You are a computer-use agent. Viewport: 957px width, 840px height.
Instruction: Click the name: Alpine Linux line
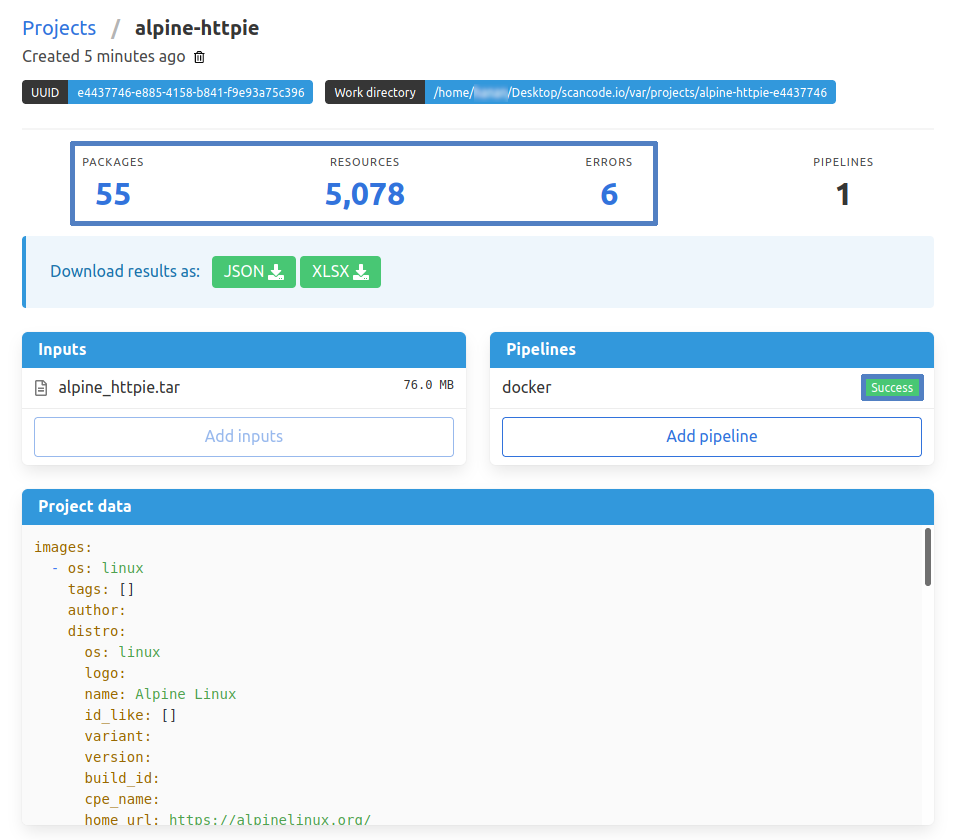(161, 694)
